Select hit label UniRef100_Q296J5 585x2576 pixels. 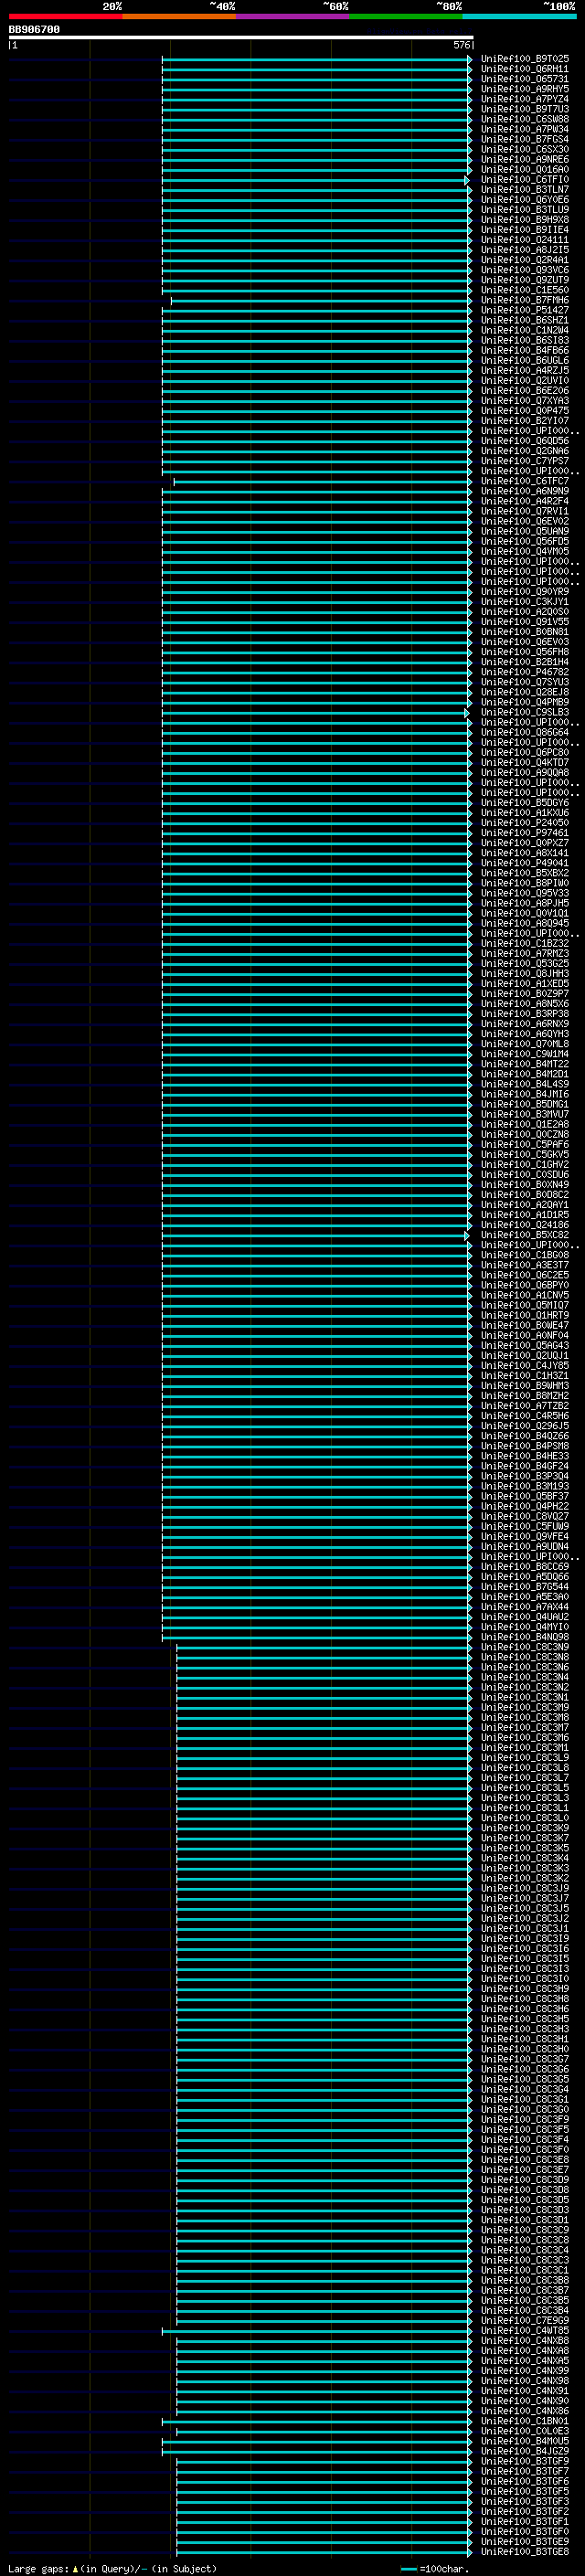(x=524, y=1426)
